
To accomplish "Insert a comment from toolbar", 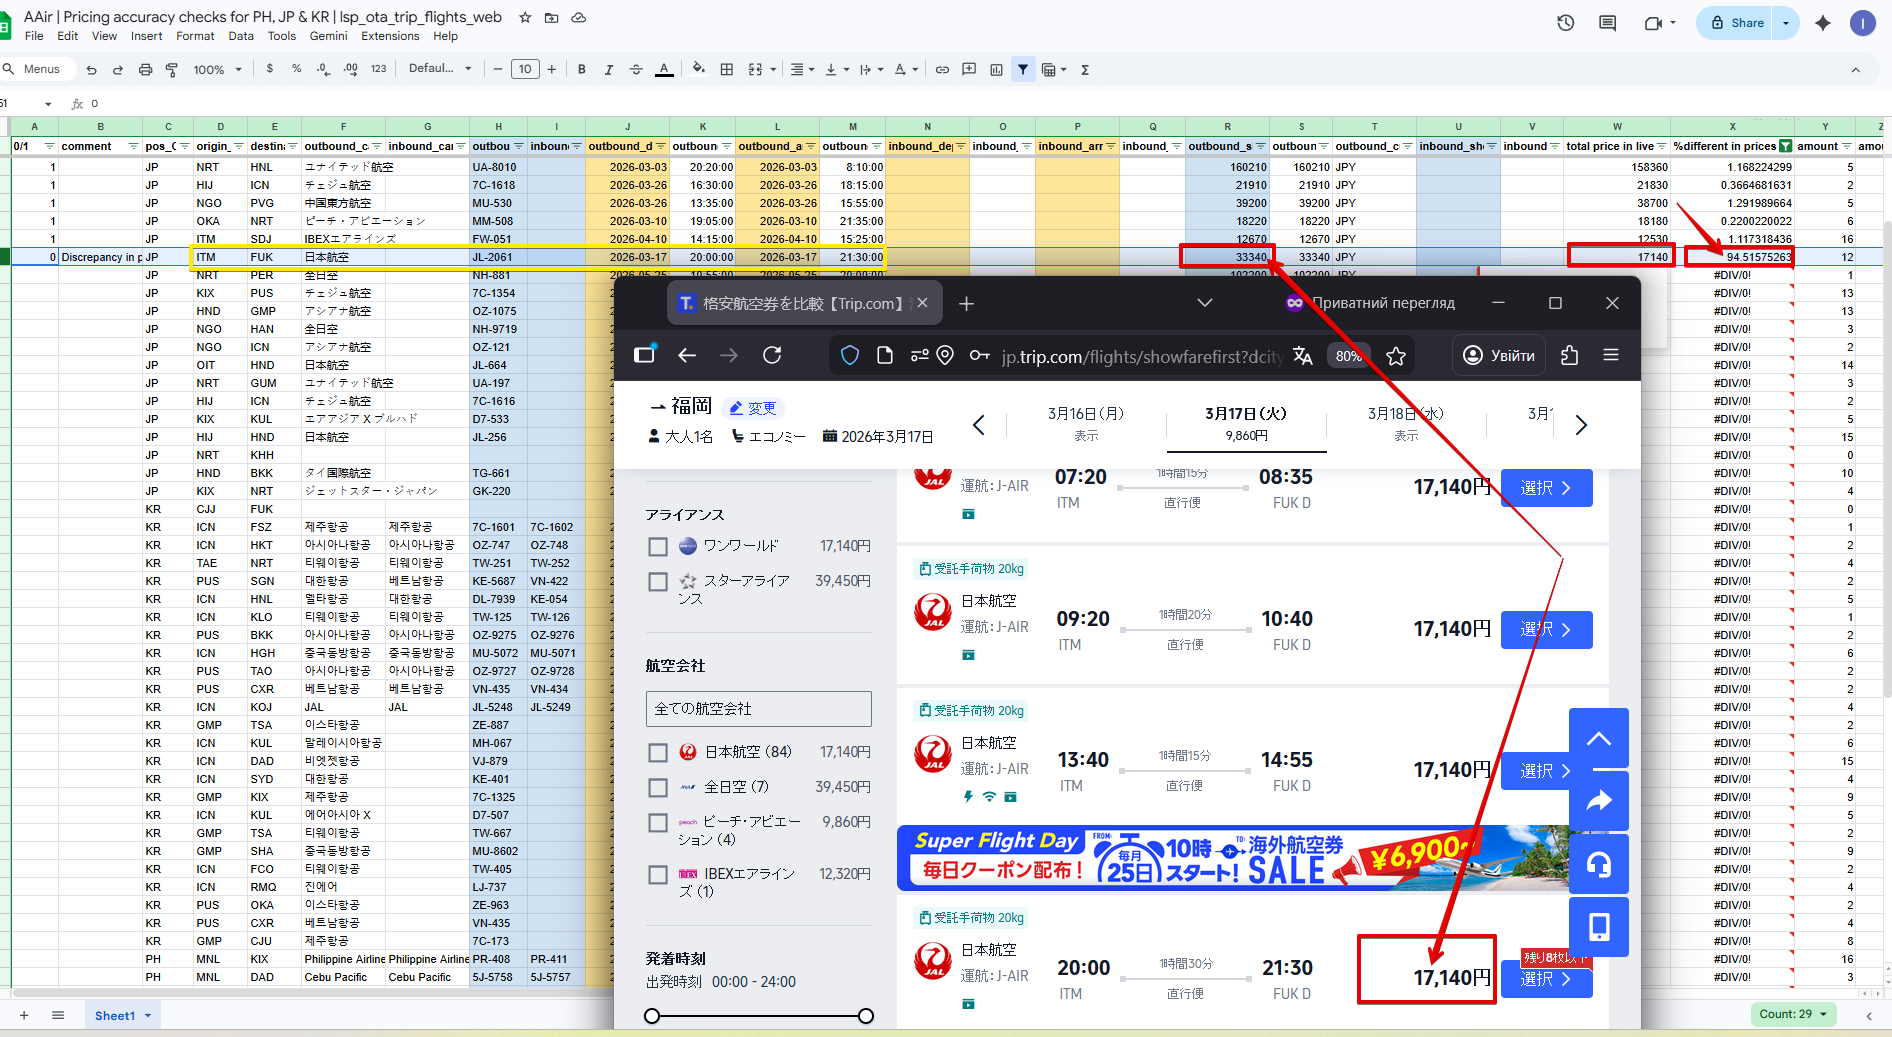I will (x=969, y=69).
